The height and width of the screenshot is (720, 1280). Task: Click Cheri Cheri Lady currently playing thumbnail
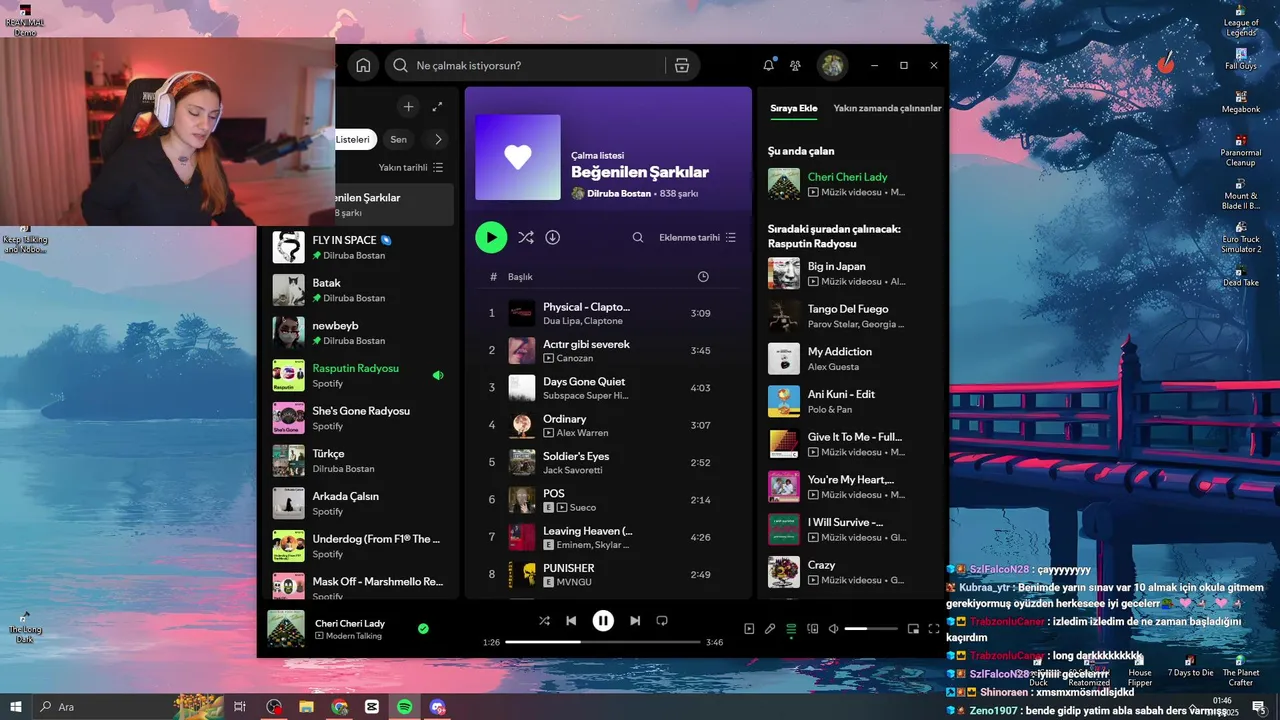(x=784, y=184)
